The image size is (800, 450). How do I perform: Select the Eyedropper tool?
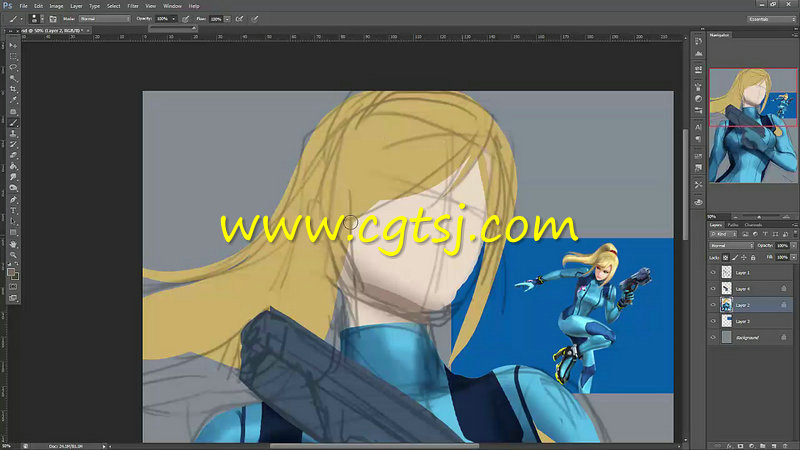(13, 100)
